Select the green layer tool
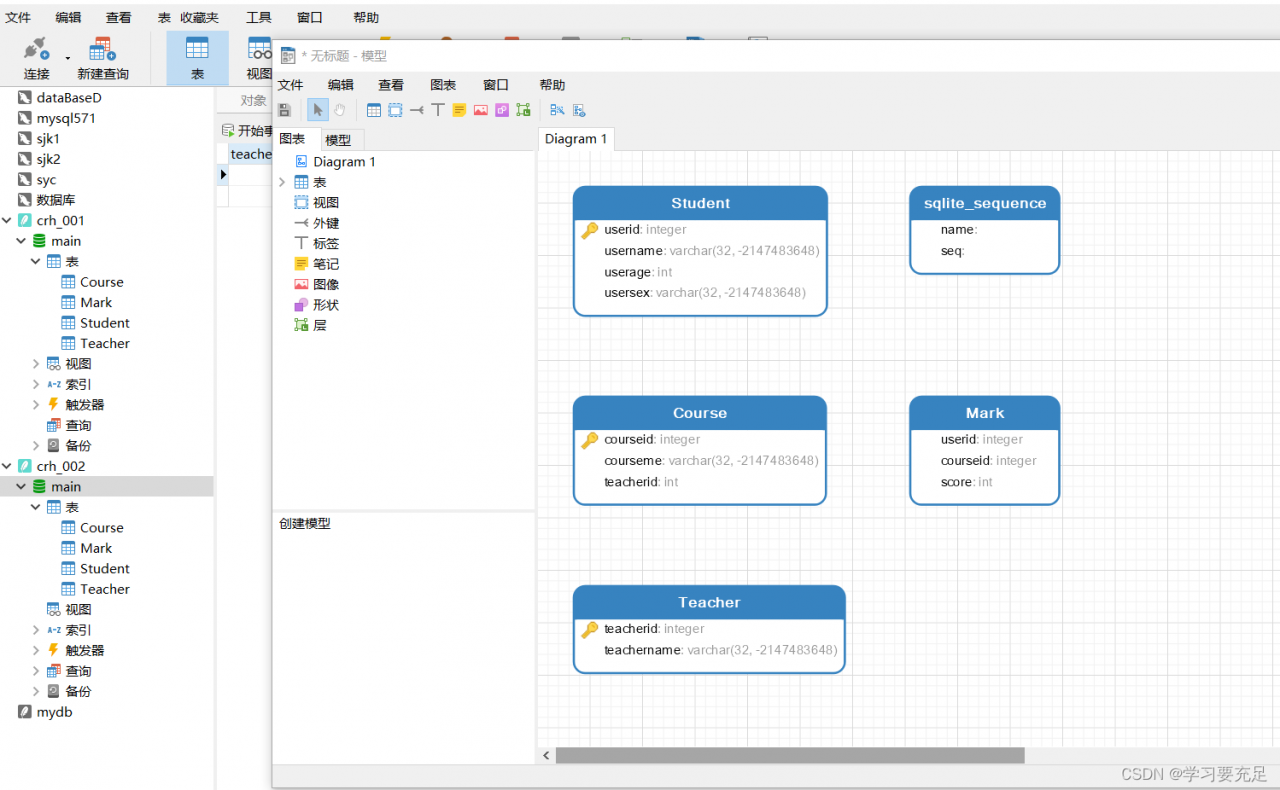 pos(523,110)
